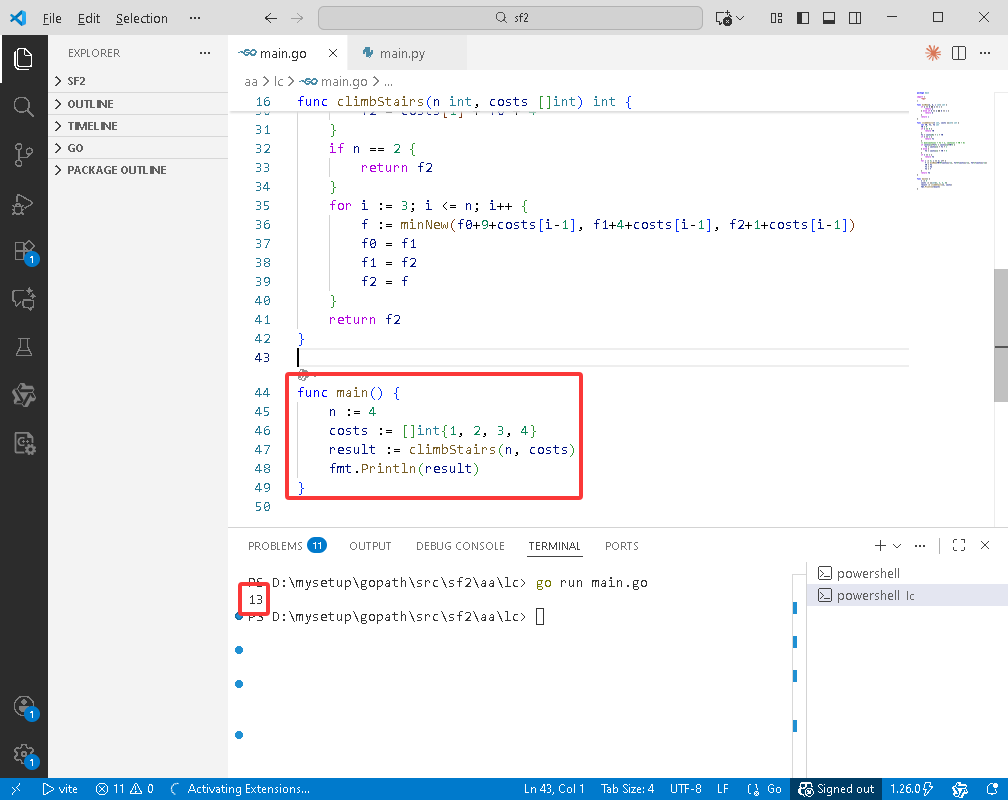Open new terminal launch profile dropdown

point(897,545)
